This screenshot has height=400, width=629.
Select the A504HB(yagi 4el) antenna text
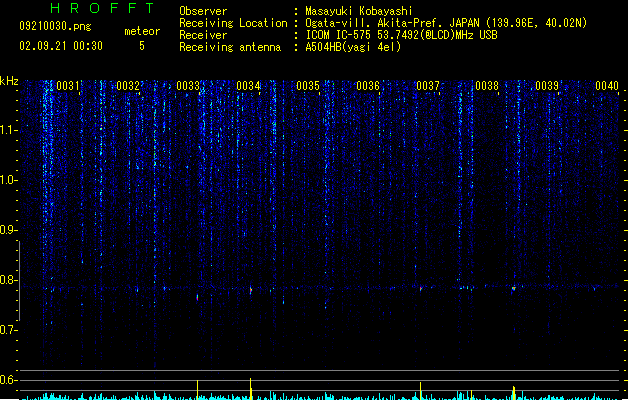pyautogui.click(x=353, y=47)
